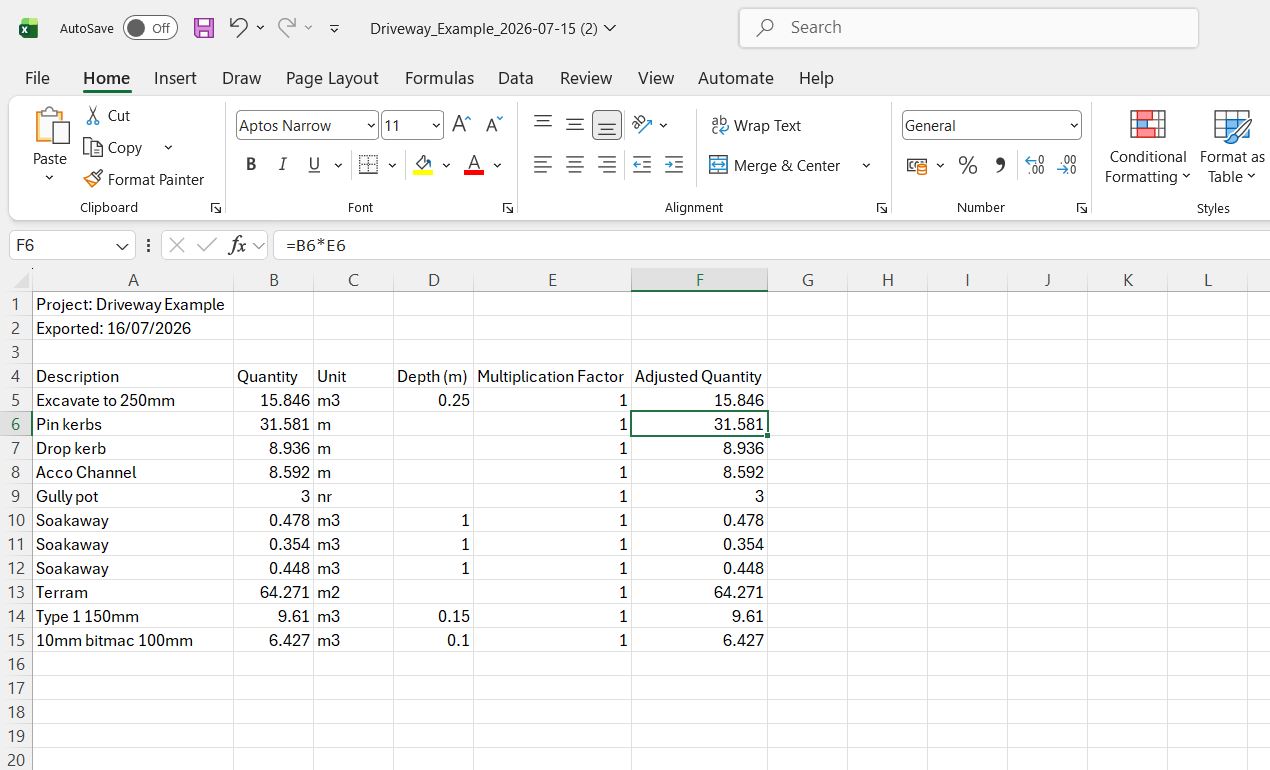The width and height of the screenshot is (1270, 770).
Task: Select bottom vertical align
Action: point(607,125)
